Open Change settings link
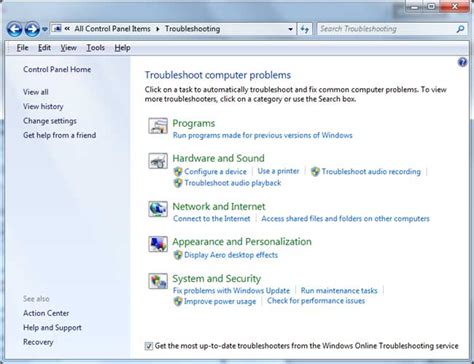Screen dimensions: 474x364 pyautogui.click(x=50, y=121)
